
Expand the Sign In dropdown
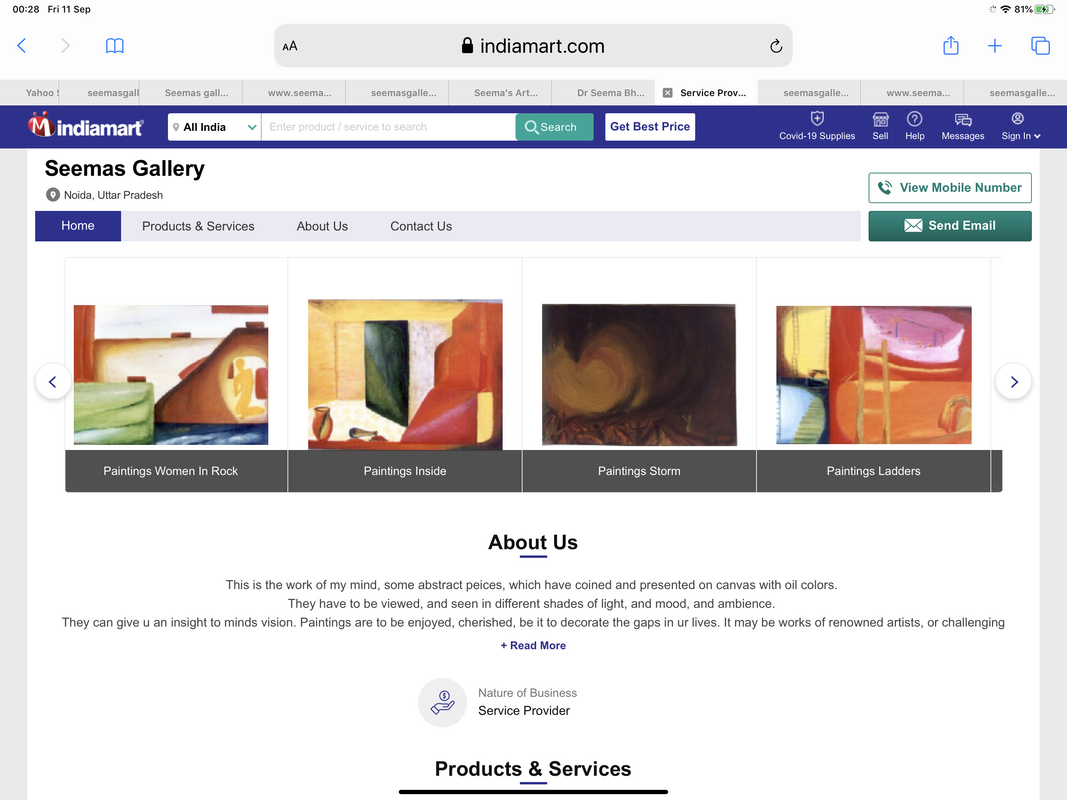click(x=1020, y=127)
